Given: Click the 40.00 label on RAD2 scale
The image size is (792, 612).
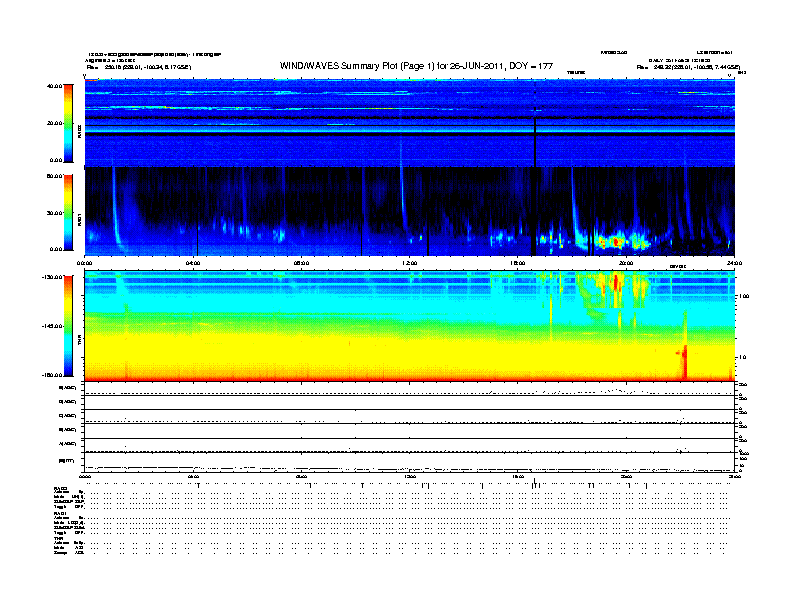Looking at the screenshot, I should point(54,86).
